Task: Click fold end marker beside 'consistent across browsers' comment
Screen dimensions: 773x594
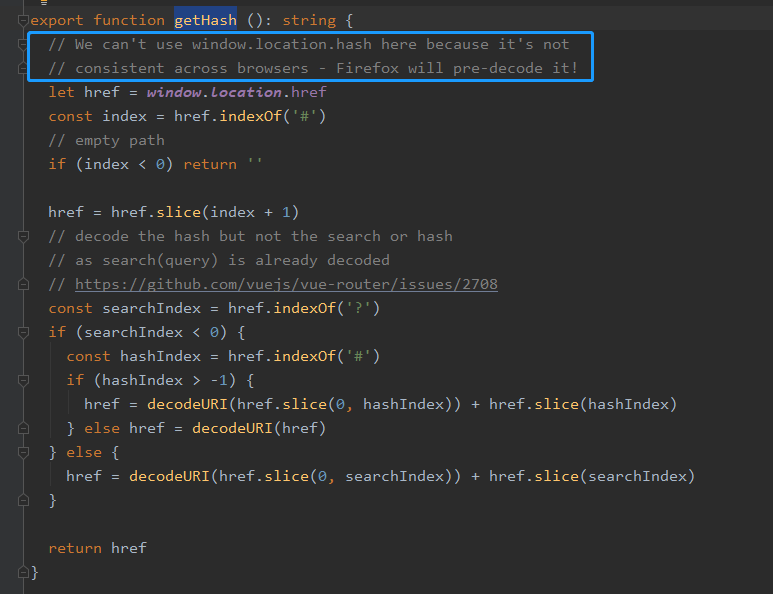Action: [x=23, y=68]
